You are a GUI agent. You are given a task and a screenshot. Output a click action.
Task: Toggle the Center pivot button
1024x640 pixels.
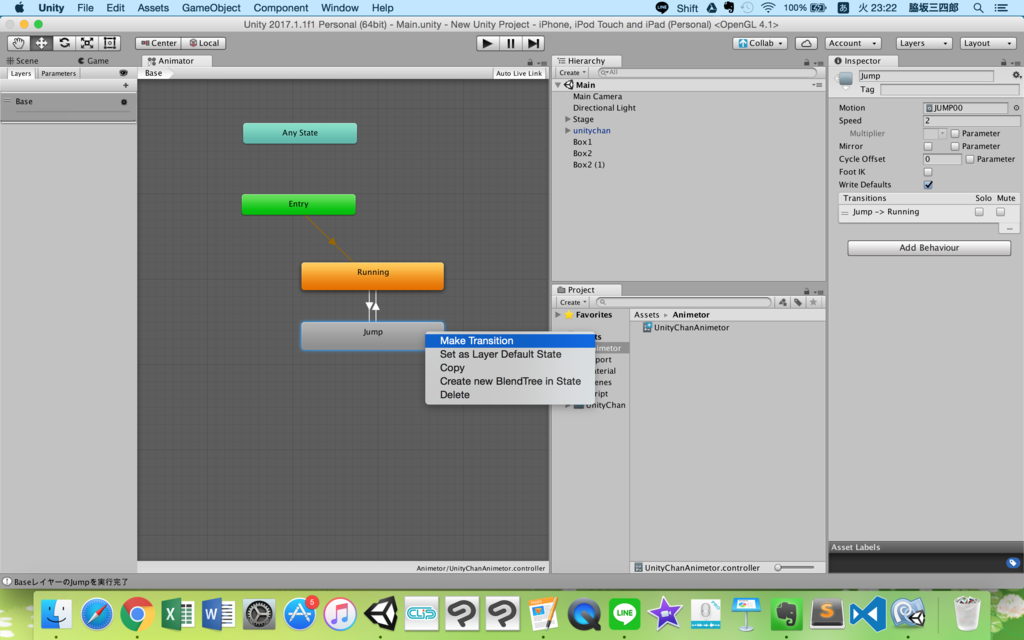[158, 43]
